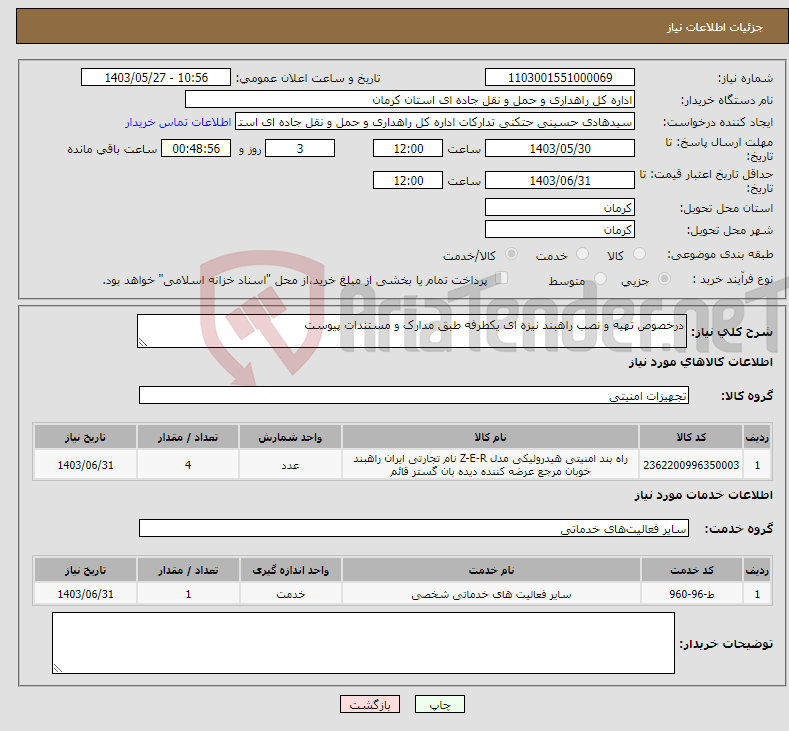Click the service table کد خدمت column header

point(692,570)
